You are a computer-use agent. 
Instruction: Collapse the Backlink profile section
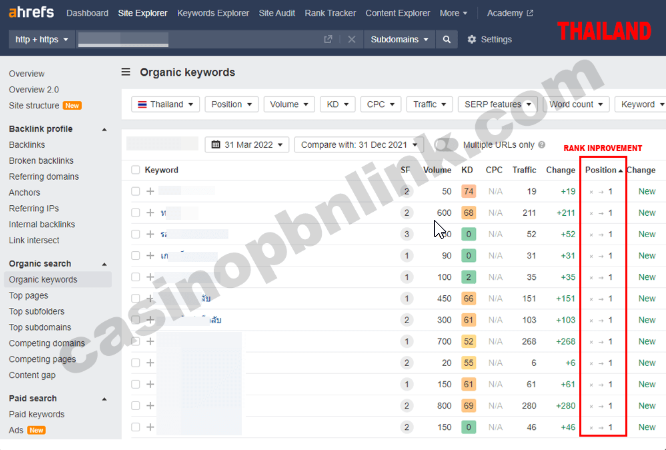[x=104, y=129]
